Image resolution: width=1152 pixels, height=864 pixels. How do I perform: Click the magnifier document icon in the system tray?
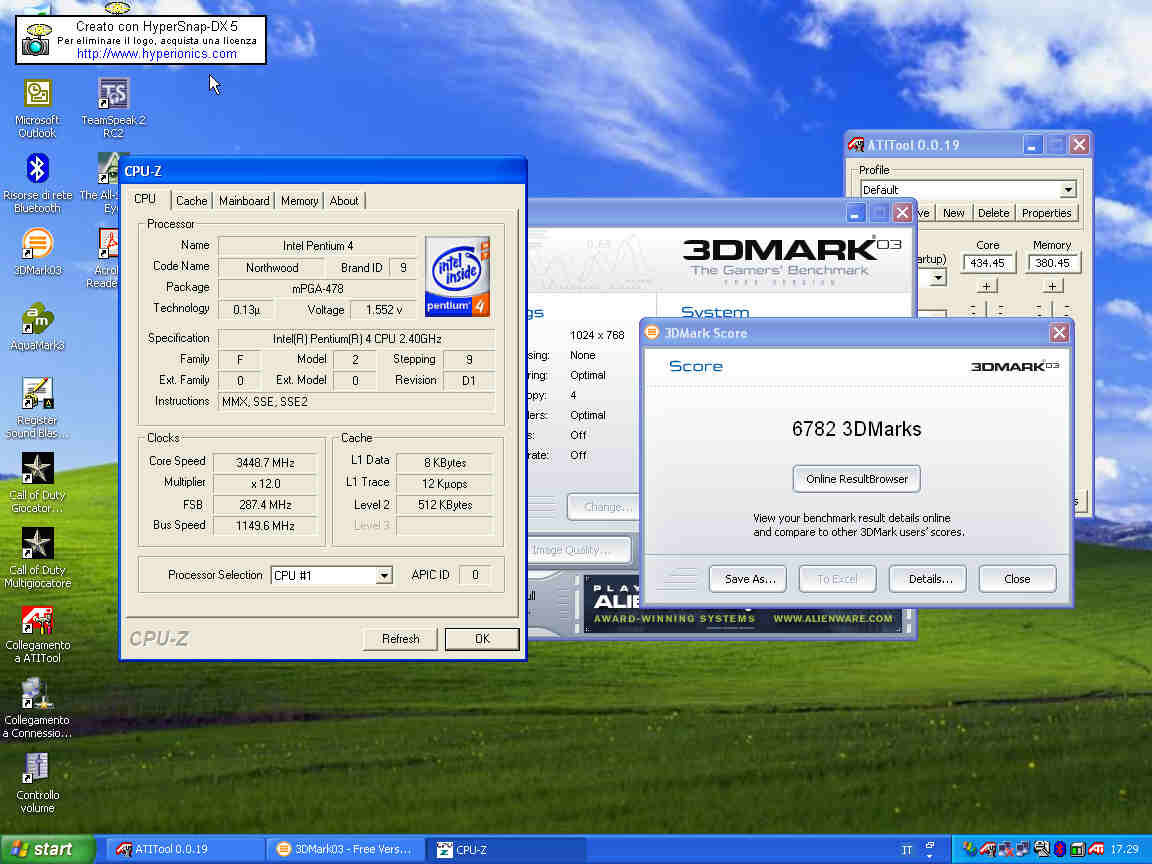click(1041, 849)
